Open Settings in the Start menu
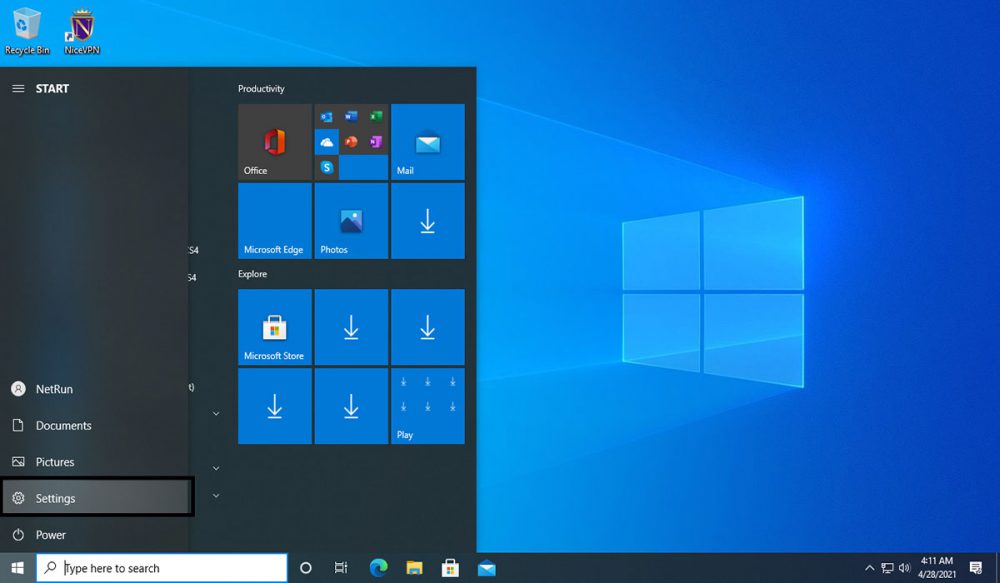This screenshot has height=583, width=1000. coord(97,498)
